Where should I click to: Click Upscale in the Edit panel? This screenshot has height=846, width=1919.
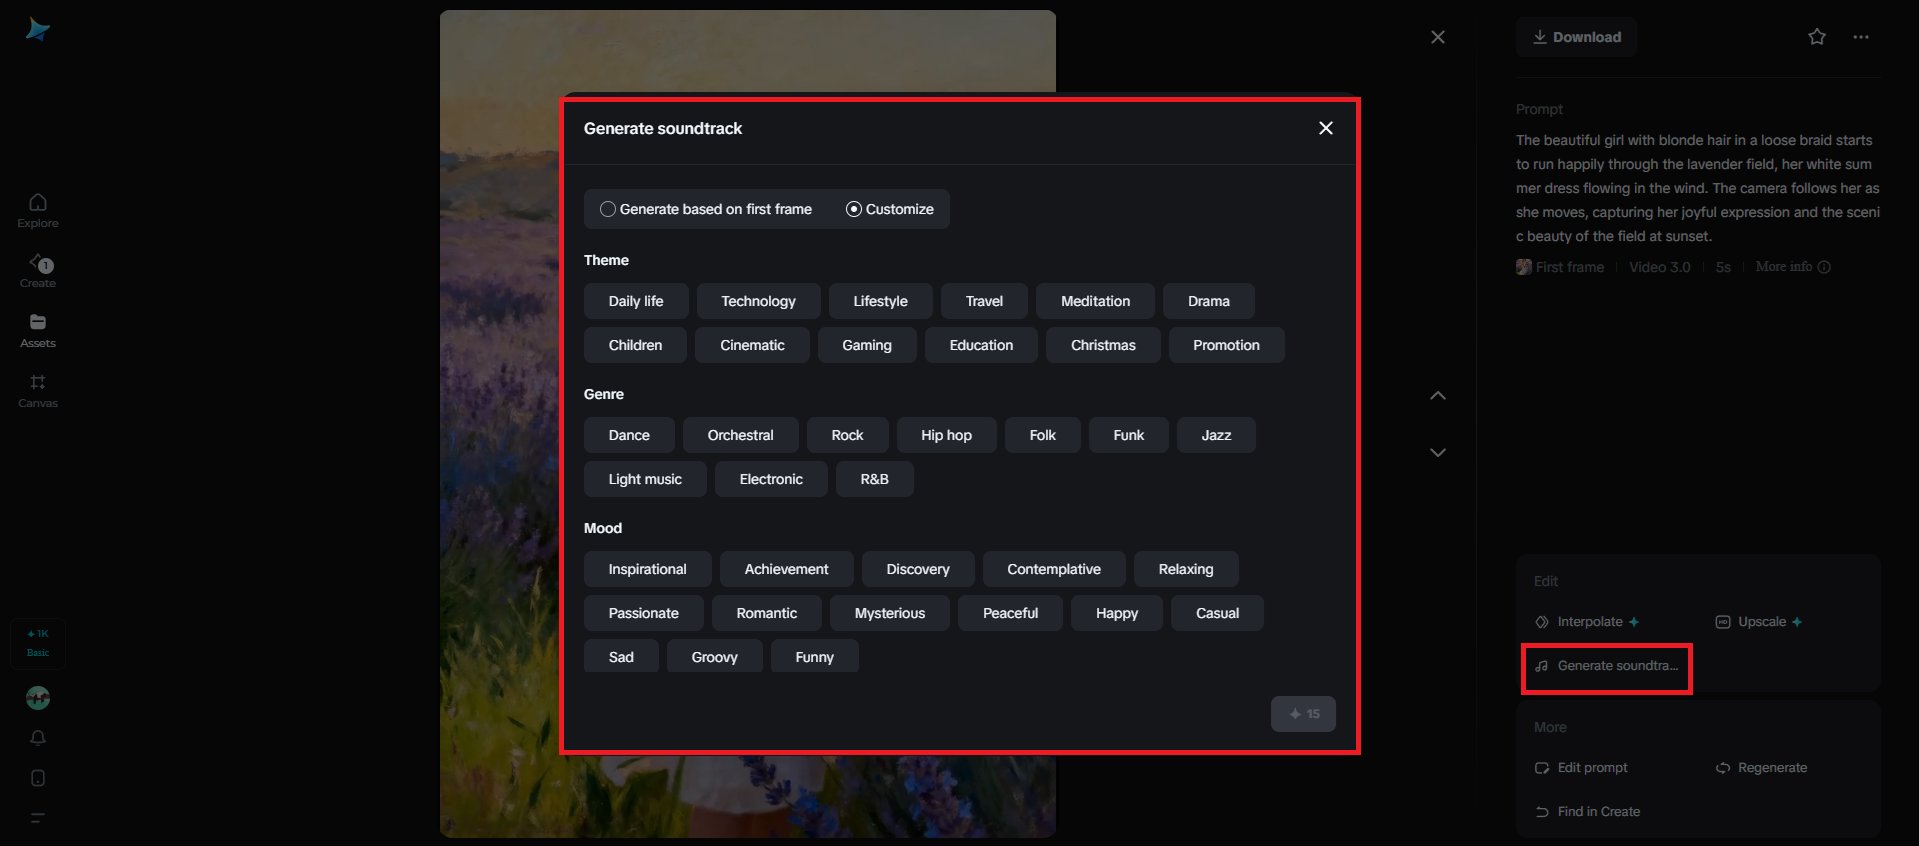pyautogui.click(x=1759, y=622)
